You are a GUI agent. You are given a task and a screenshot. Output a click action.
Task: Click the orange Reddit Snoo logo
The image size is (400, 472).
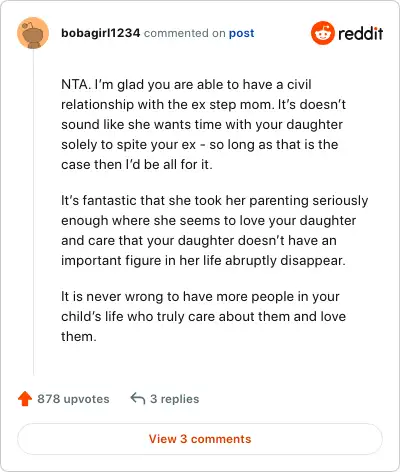tap(322, 33)
